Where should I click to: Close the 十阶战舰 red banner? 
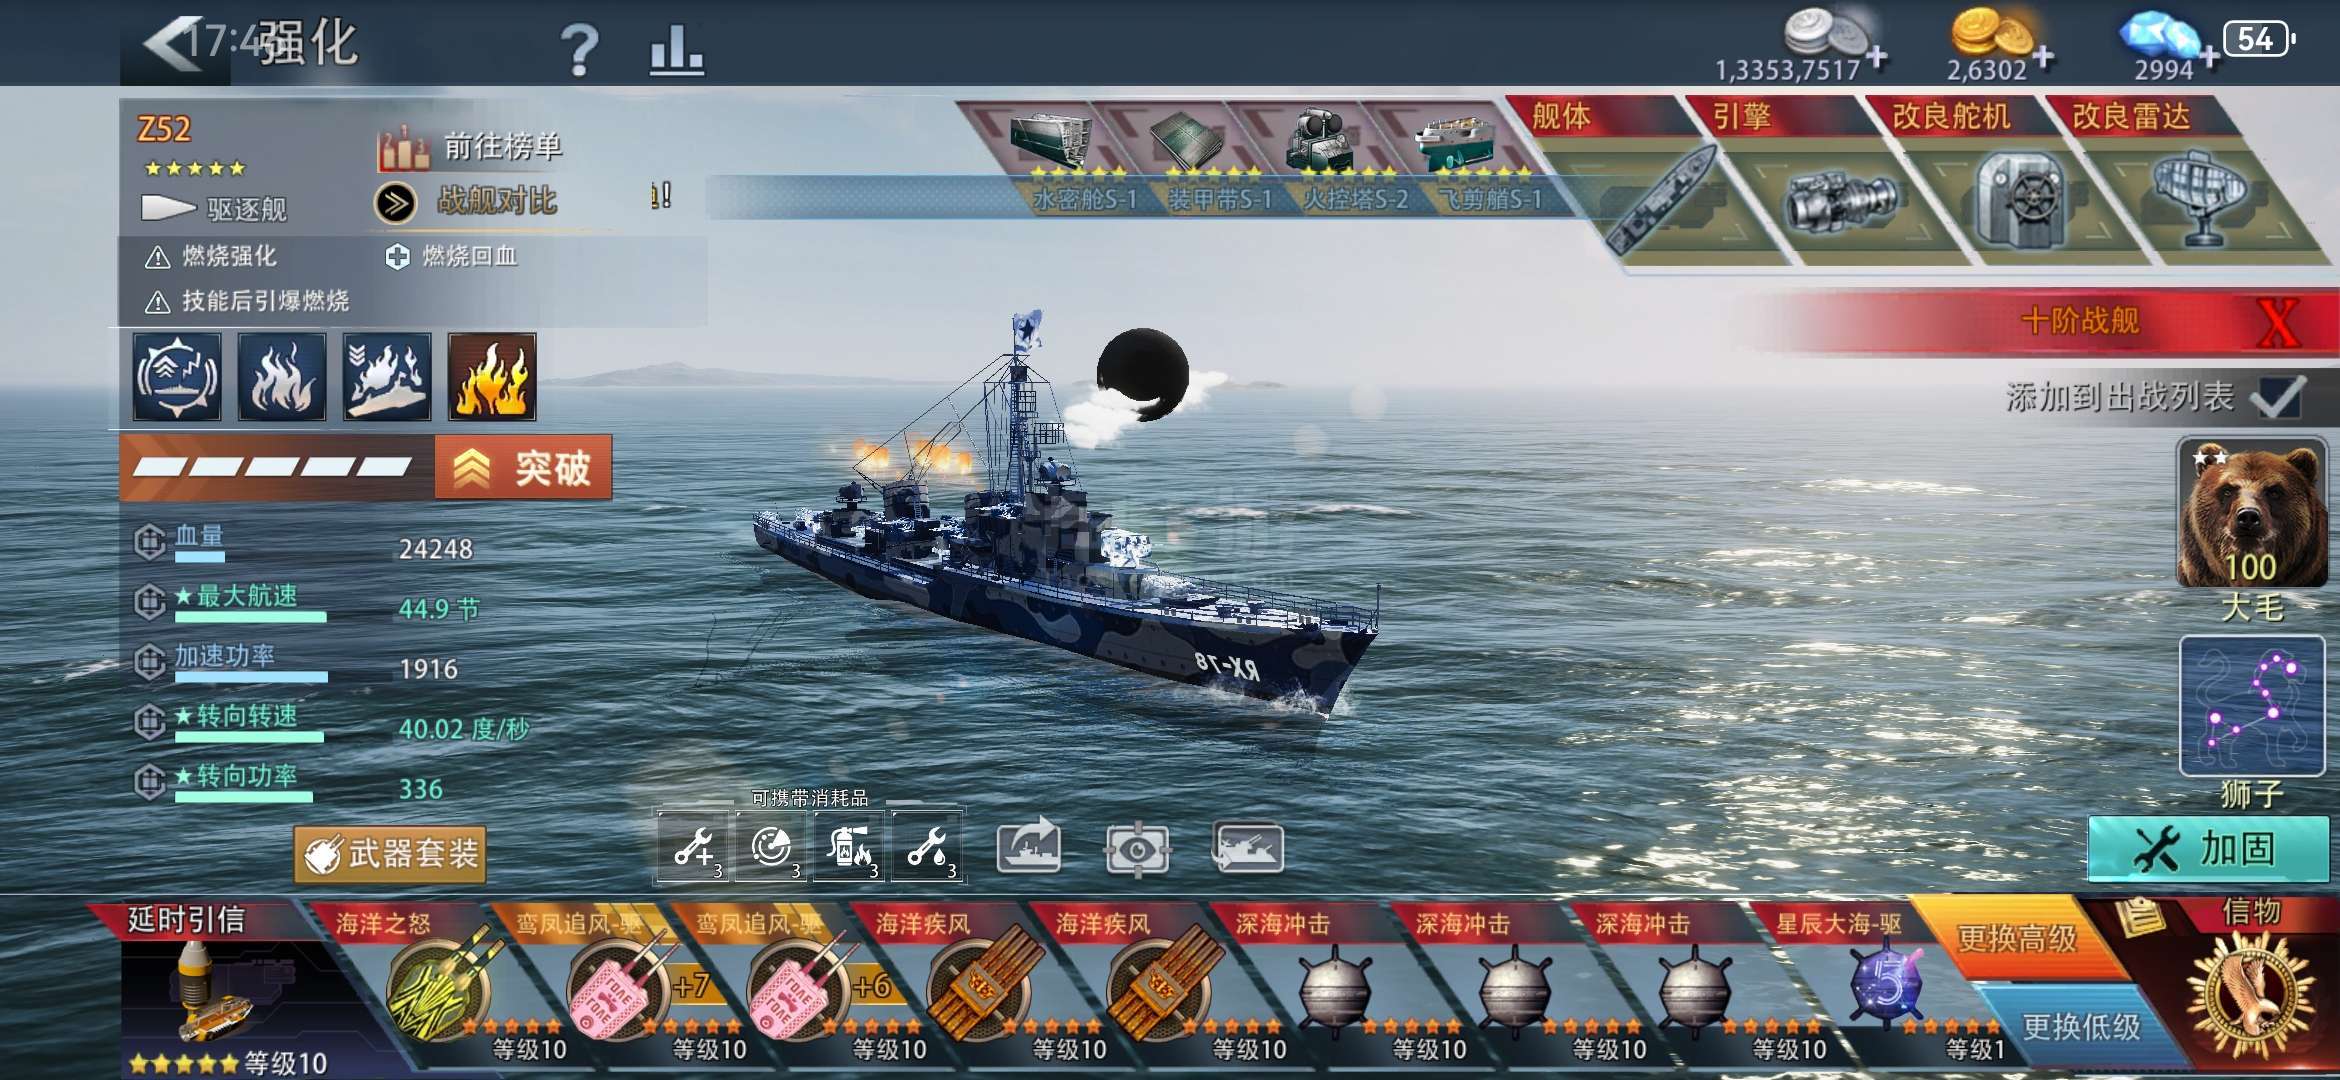[2277, 322]
